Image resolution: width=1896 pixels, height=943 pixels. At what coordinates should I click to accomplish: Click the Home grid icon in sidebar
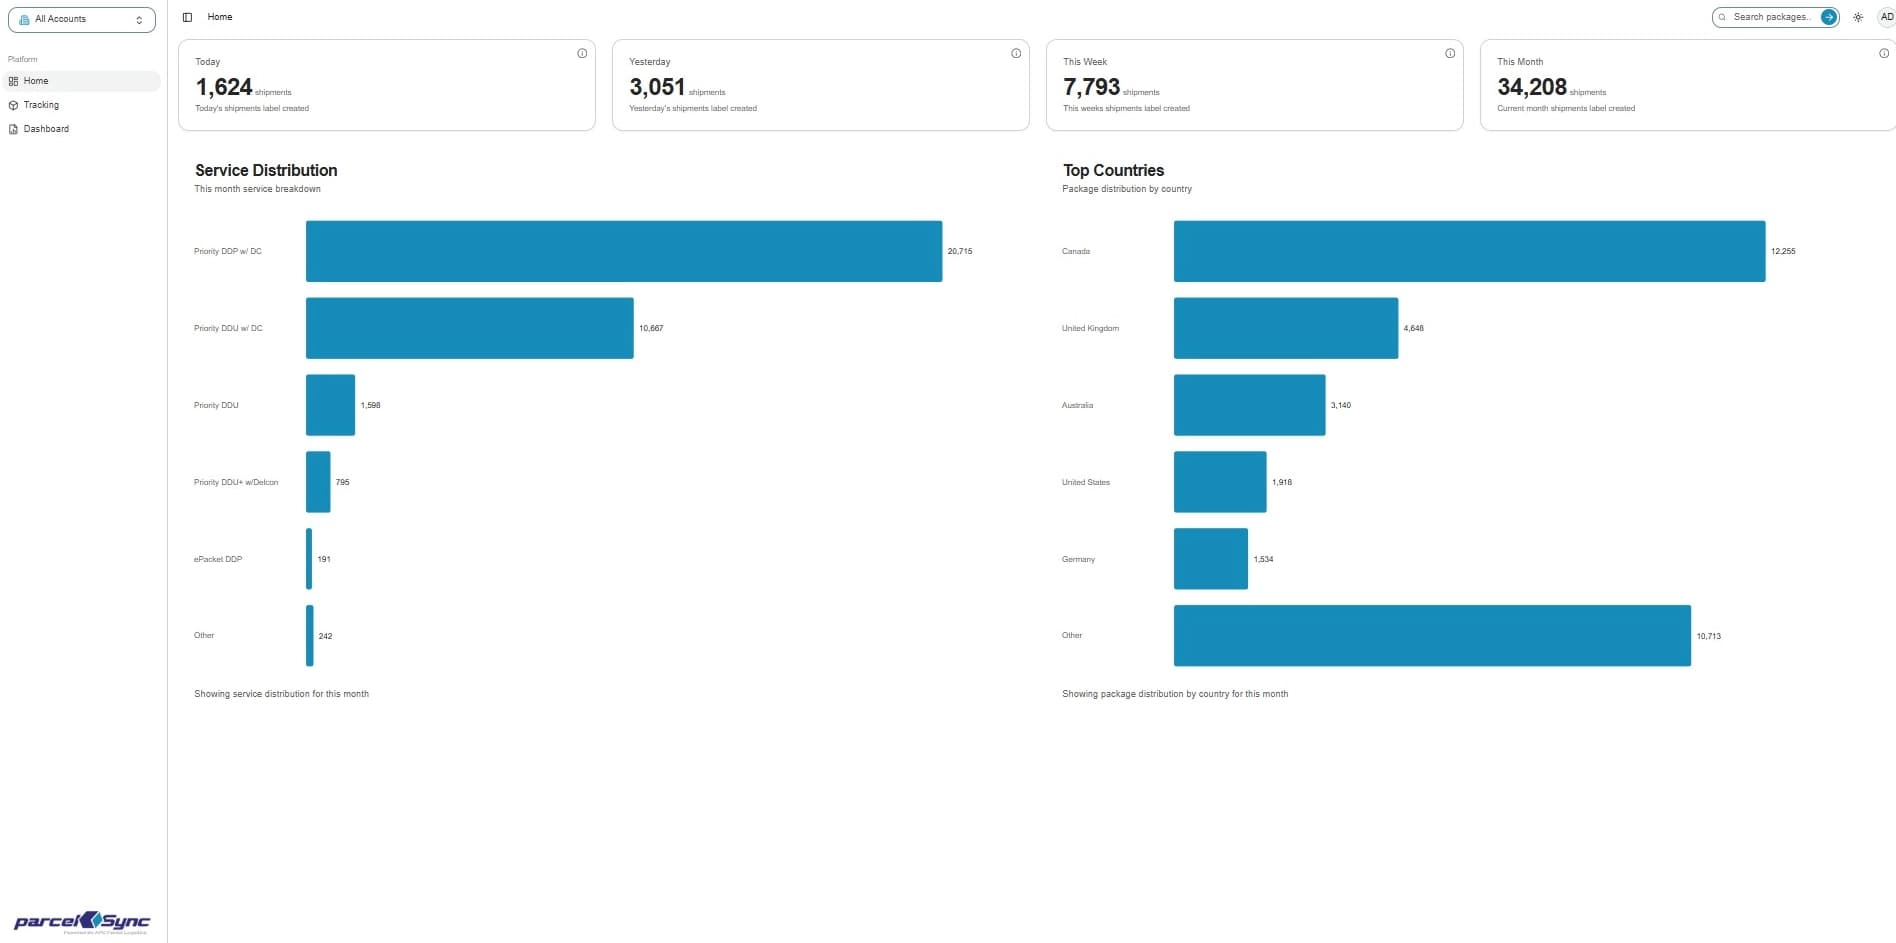click(13, 81)
